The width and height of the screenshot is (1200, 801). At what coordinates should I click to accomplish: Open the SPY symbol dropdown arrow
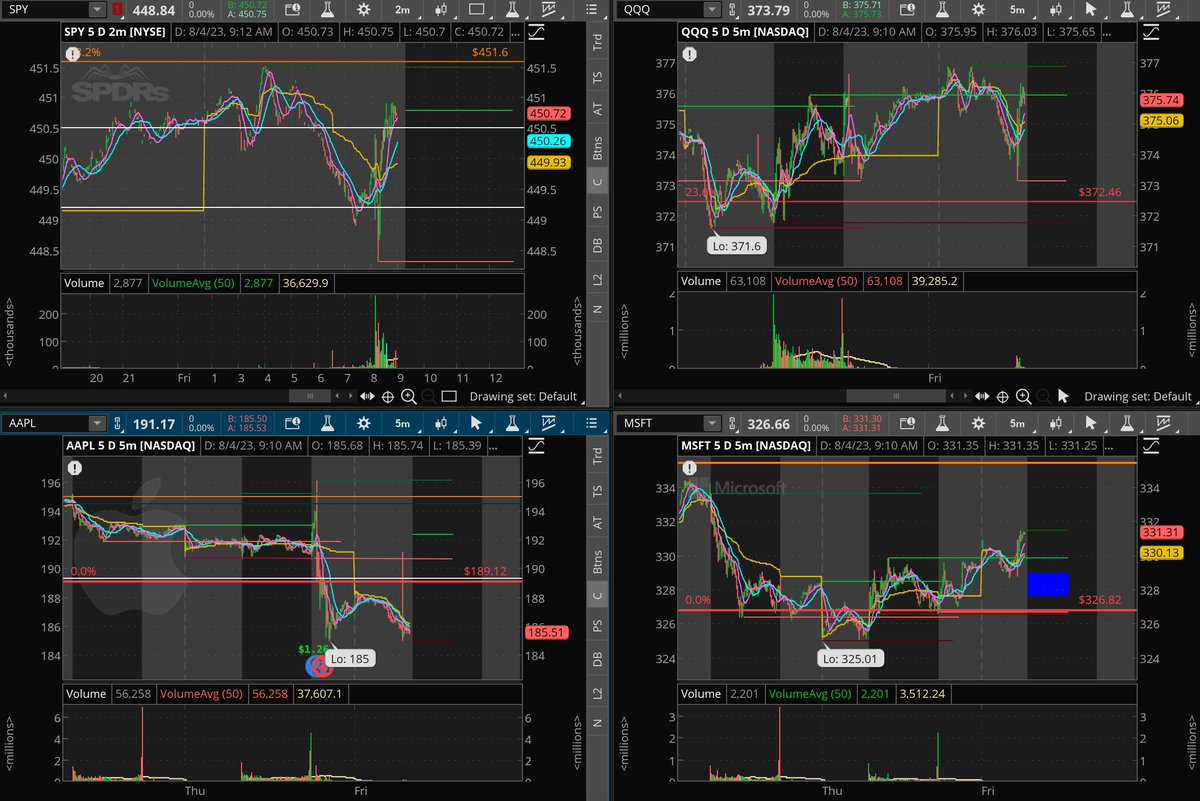[x=97, y=10]
